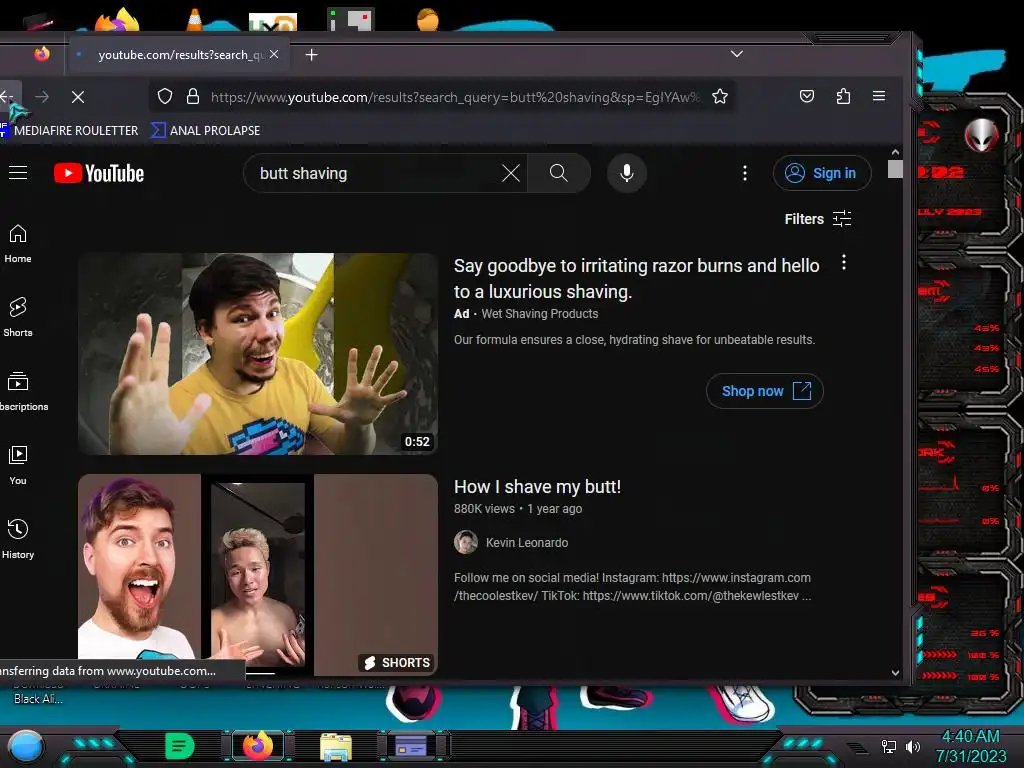The height and width of the screenshot is (768, 1024).
Task: Open the VLC cone desktop icon
Action: point(194,20)
